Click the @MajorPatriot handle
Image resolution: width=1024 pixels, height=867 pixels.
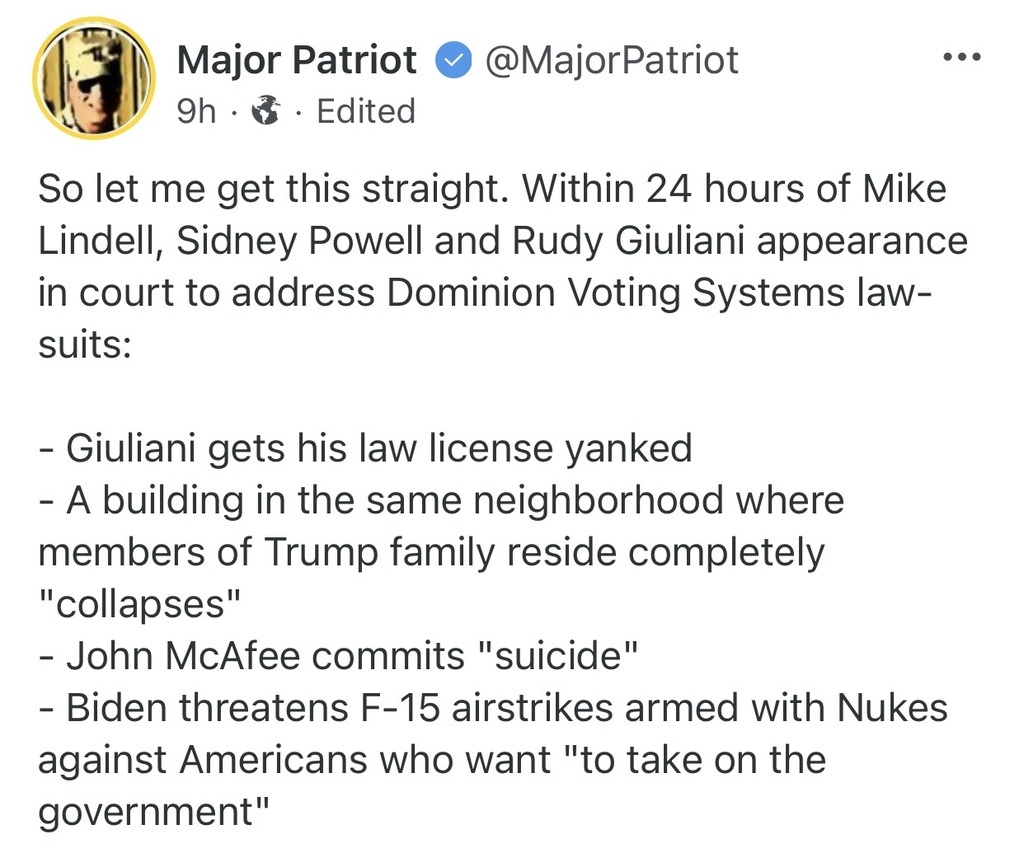(x=611, y=61)
